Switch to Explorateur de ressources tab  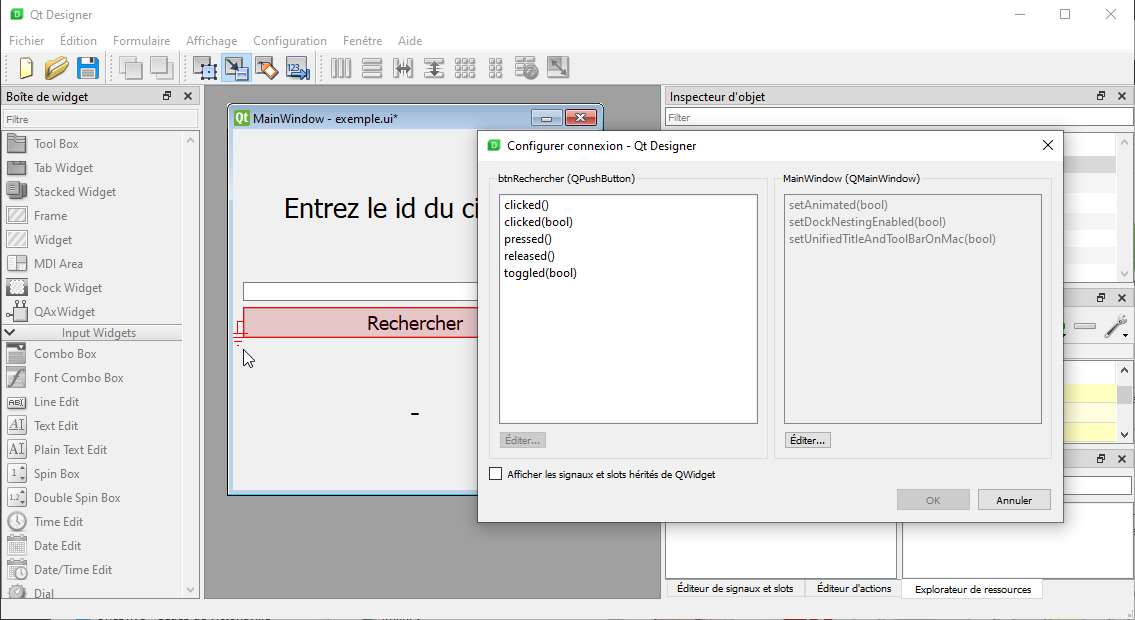pos(973,589)
